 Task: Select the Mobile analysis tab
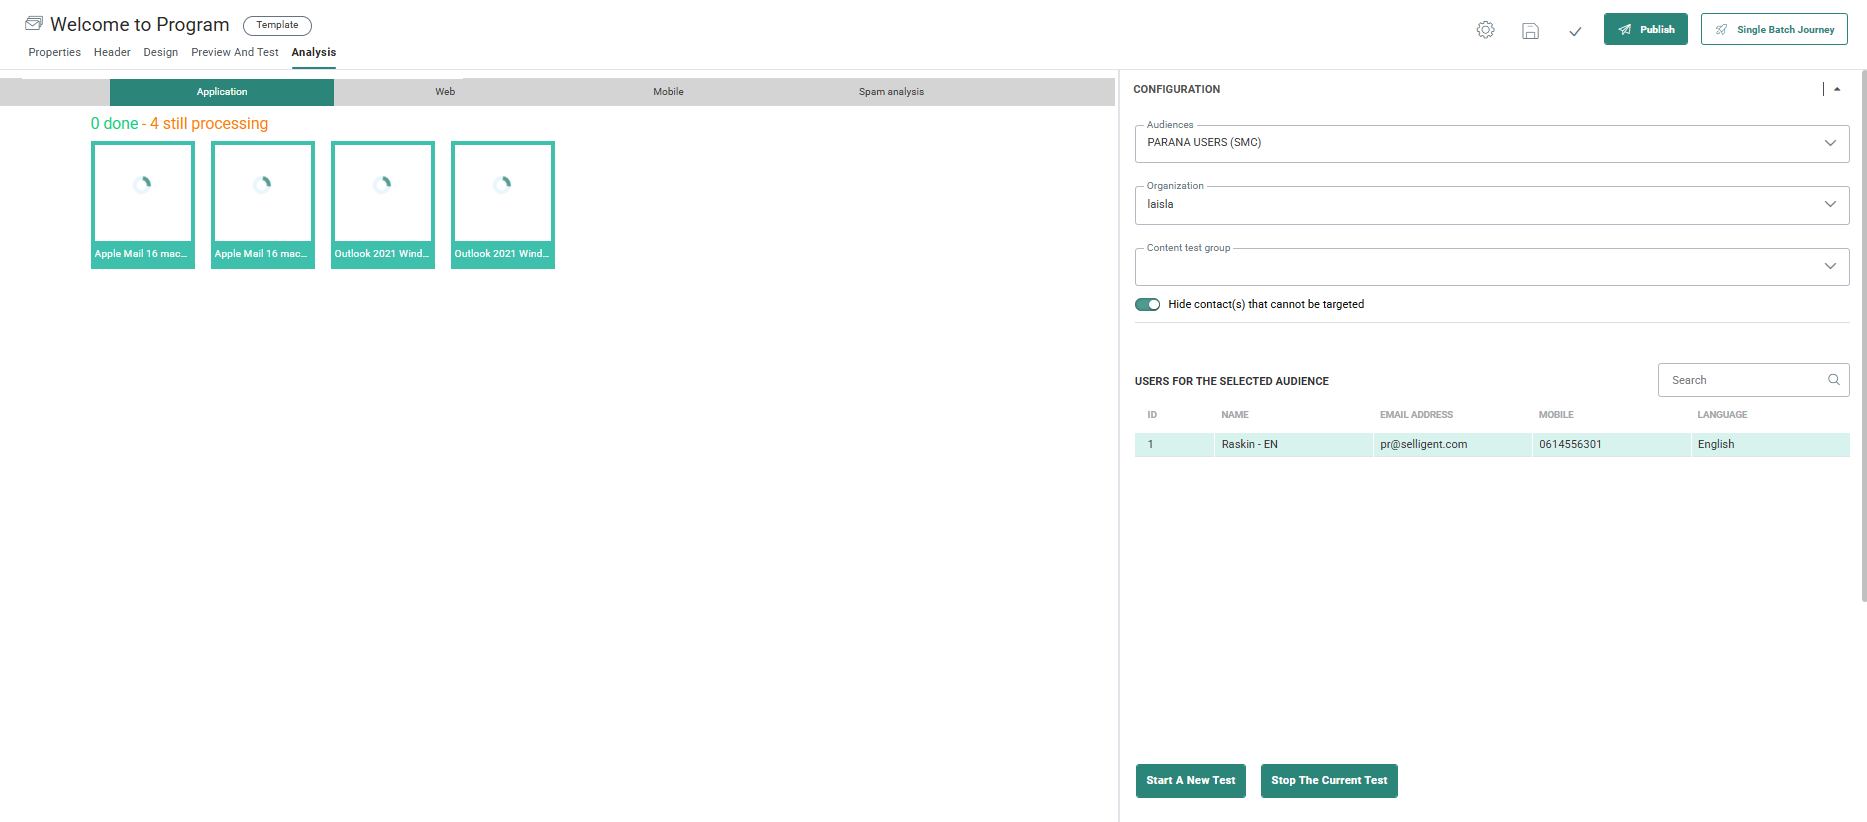coord(668,92)
